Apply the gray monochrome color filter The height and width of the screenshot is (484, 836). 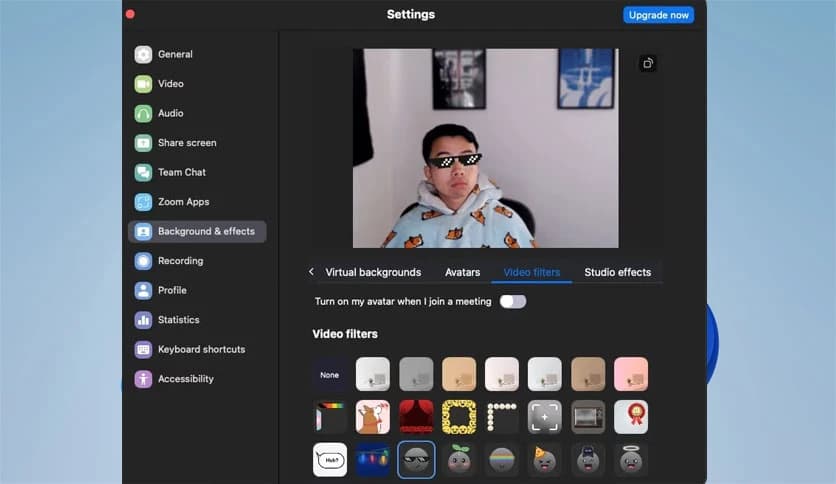416,375
